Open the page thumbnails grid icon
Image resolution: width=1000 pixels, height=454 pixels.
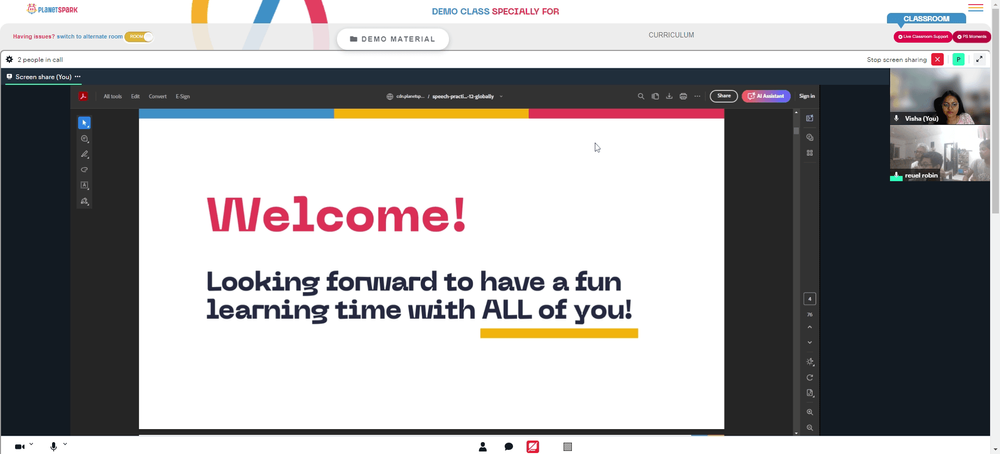[x=810, y=153]
